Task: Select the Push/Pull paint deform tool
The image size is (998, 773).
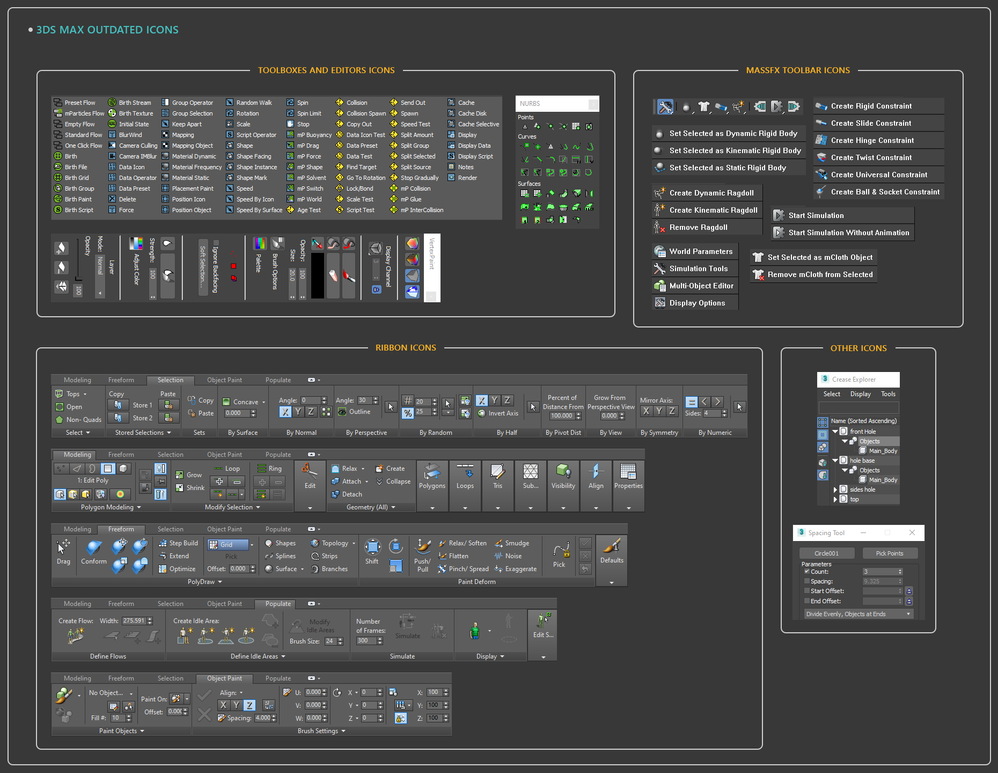Action: [422, 555]
